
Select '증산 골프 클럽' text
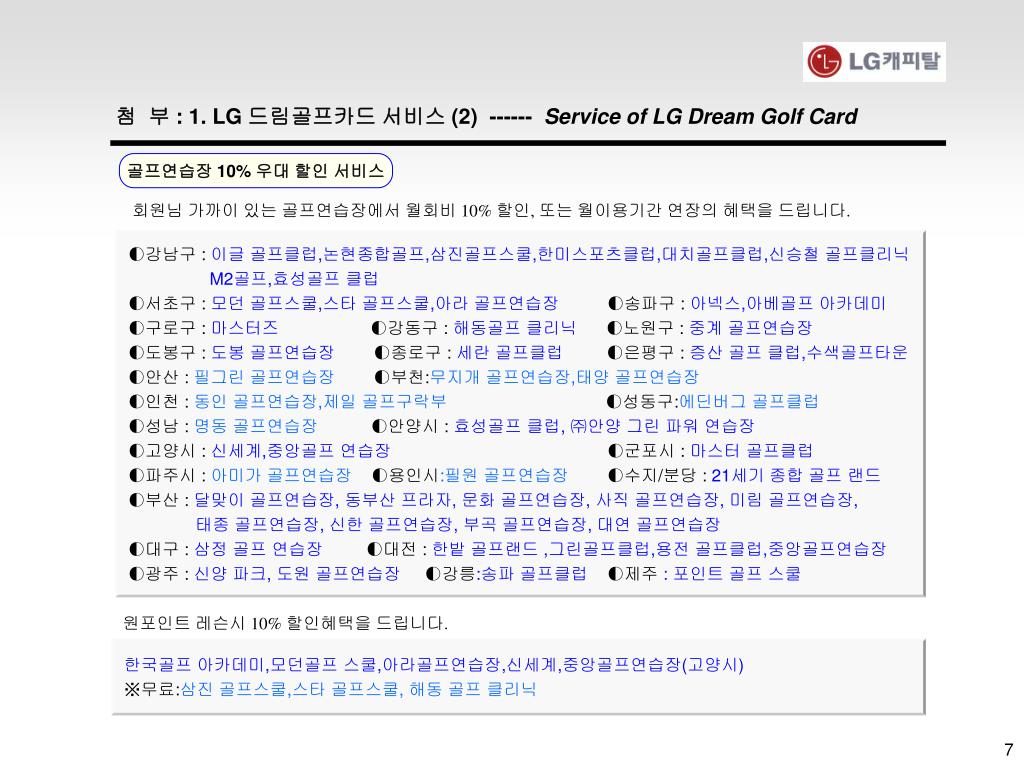(x=745, y=353)
